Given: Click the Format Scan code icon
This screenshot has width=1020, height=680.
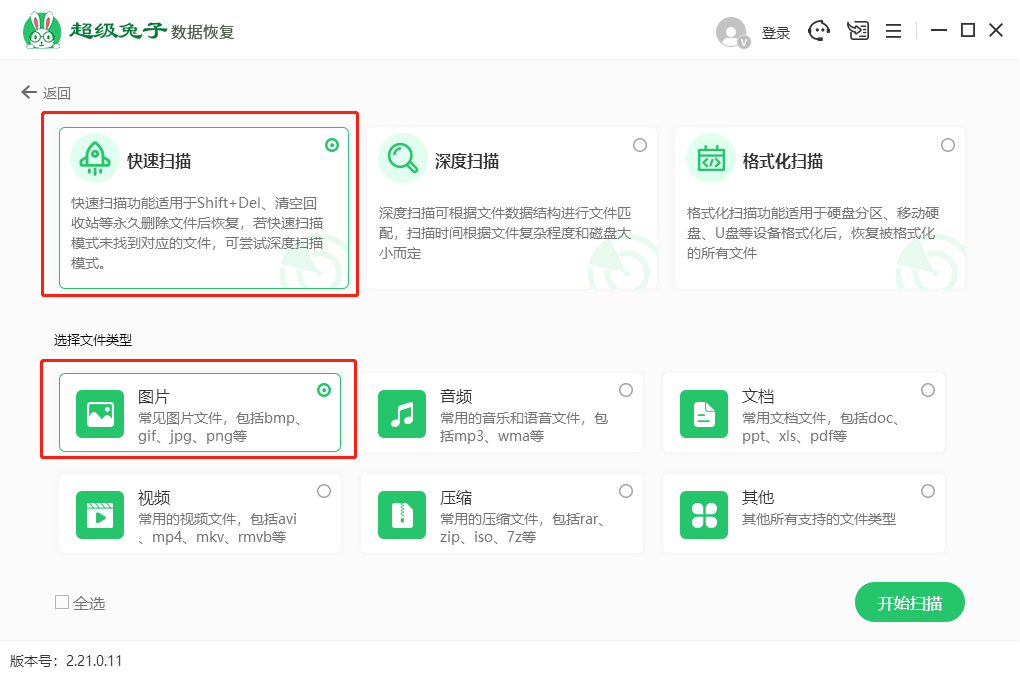Looking at the screenshot, I should 710,159.
